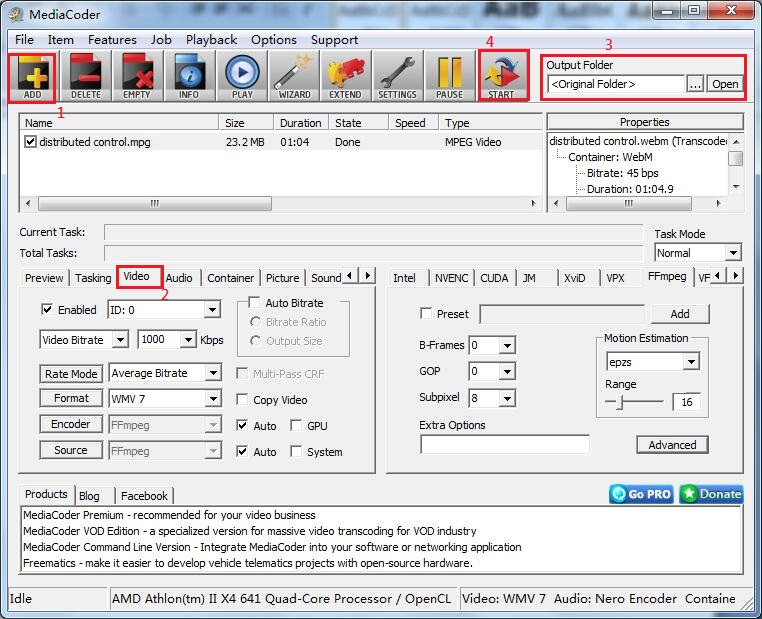The image size is (762, 619).
Task: Click the ADD file toolbar icon
Action: tap(35, 76)
